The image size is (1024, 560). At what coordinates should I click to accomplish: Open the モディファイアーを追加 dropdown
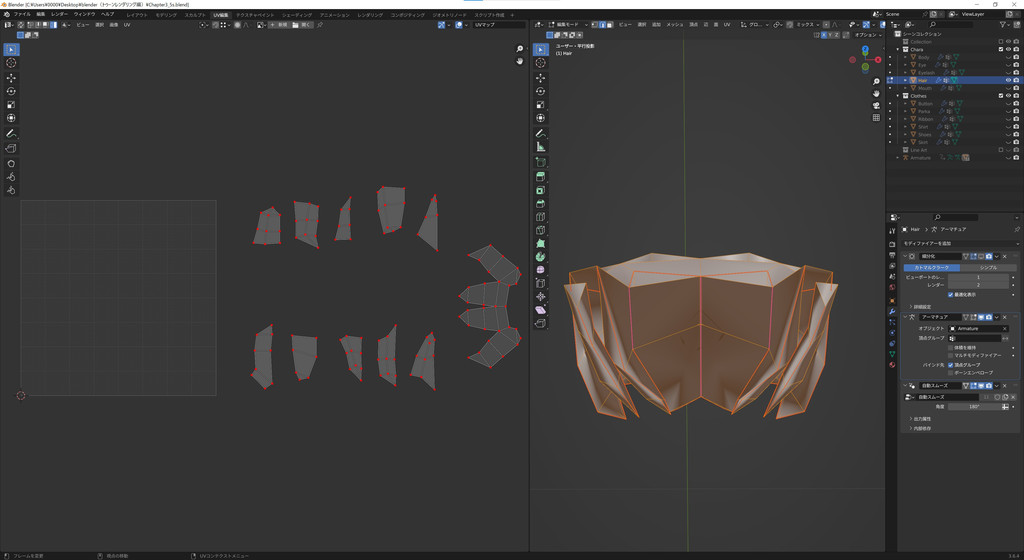click(x=960, y=243)
